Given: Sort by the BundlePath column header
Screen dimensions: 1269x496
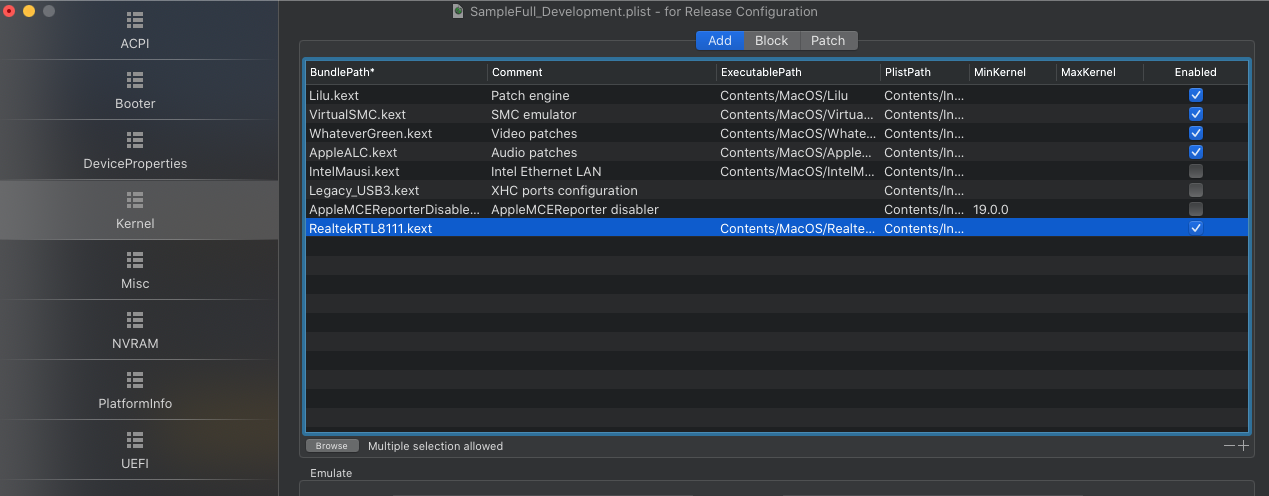Looking at the screenshot, I should (x=396, y=72).
